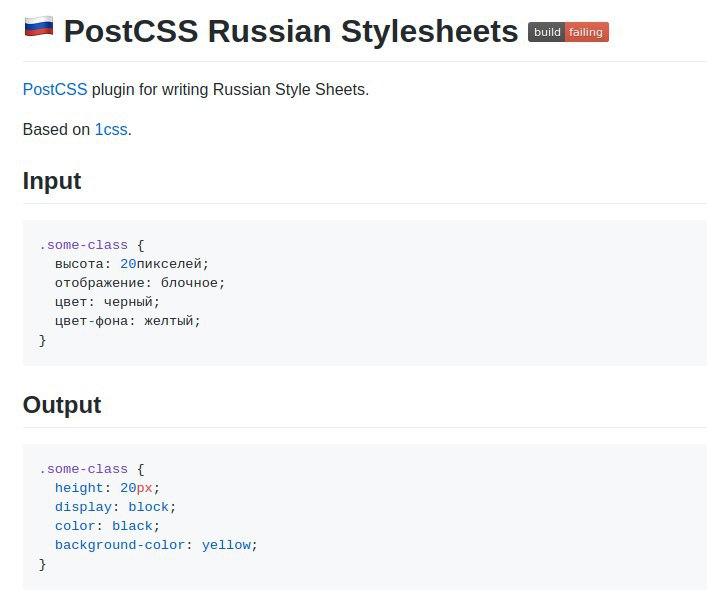Click the .some-class selector in Output code
This screenshot has width=707, height=591.
(x=83, y=469)
